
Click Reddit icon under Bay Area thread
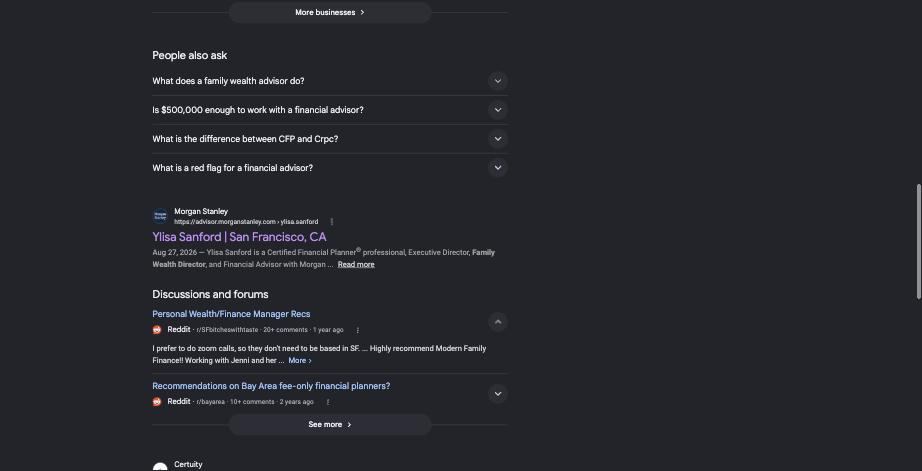[157, 402]
